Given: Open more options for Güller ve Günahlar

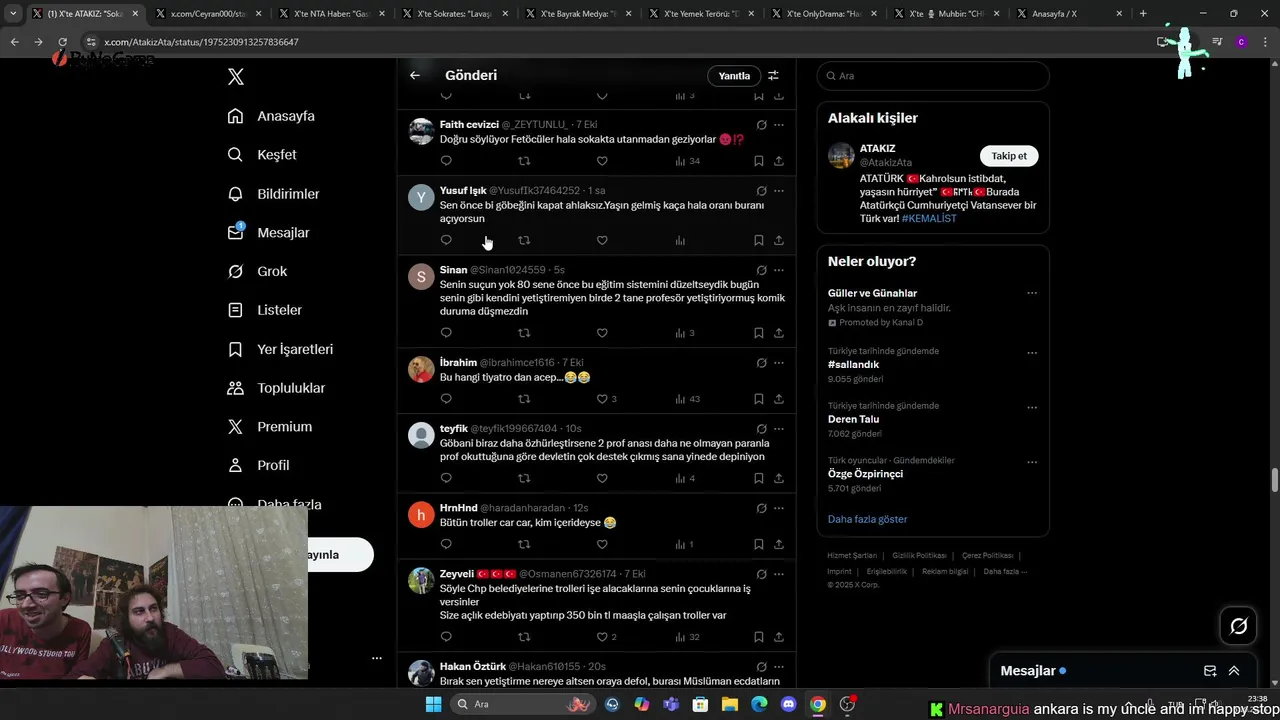Looking at the screenshot, I should 1032,294.
